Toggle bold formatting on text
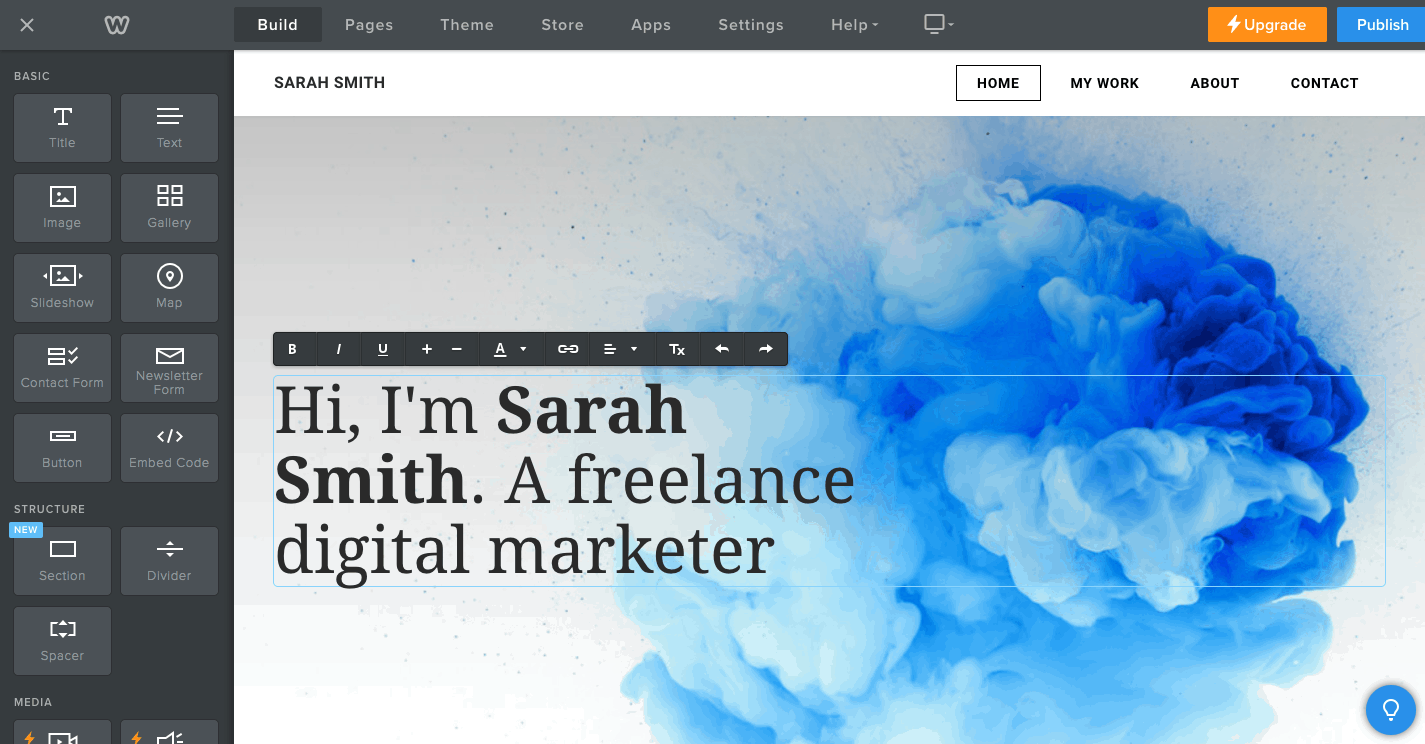The height and width of the screenshot is (744, 1425). click(293, 349)
